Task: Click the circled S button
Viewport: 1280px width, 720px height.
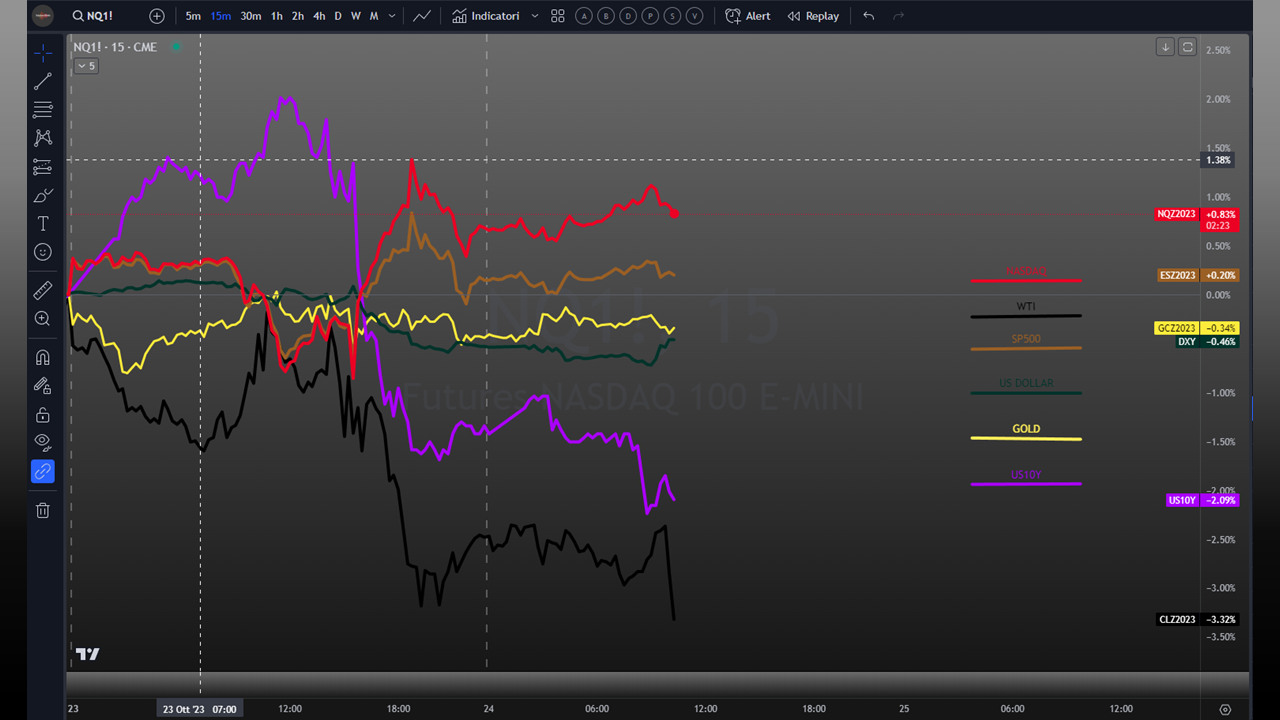Action: point(672,16)
